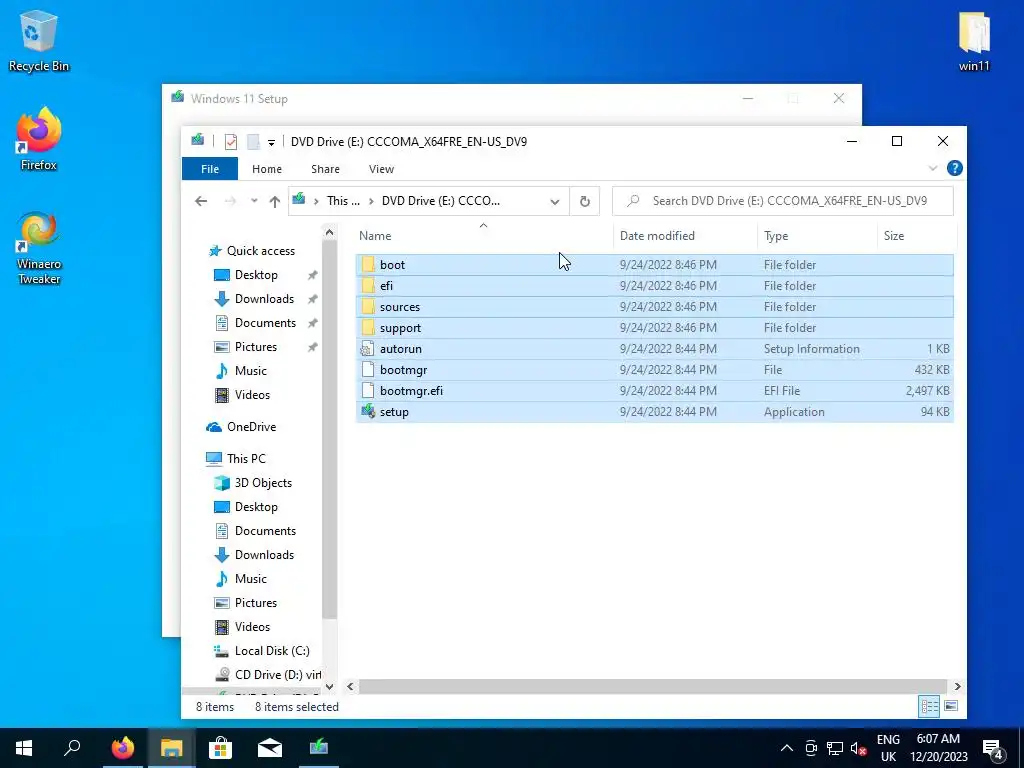Click the New folder quick access toolbar icon

[x=253, y=141]
